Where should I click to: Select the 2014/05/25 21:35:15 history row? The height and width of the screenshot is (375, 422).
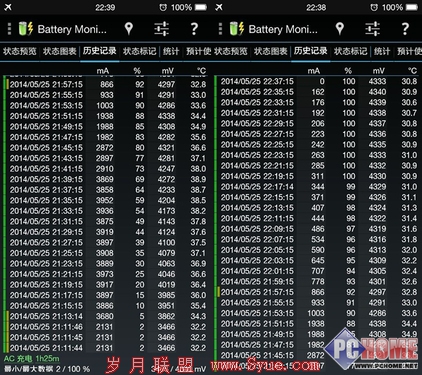106,200
